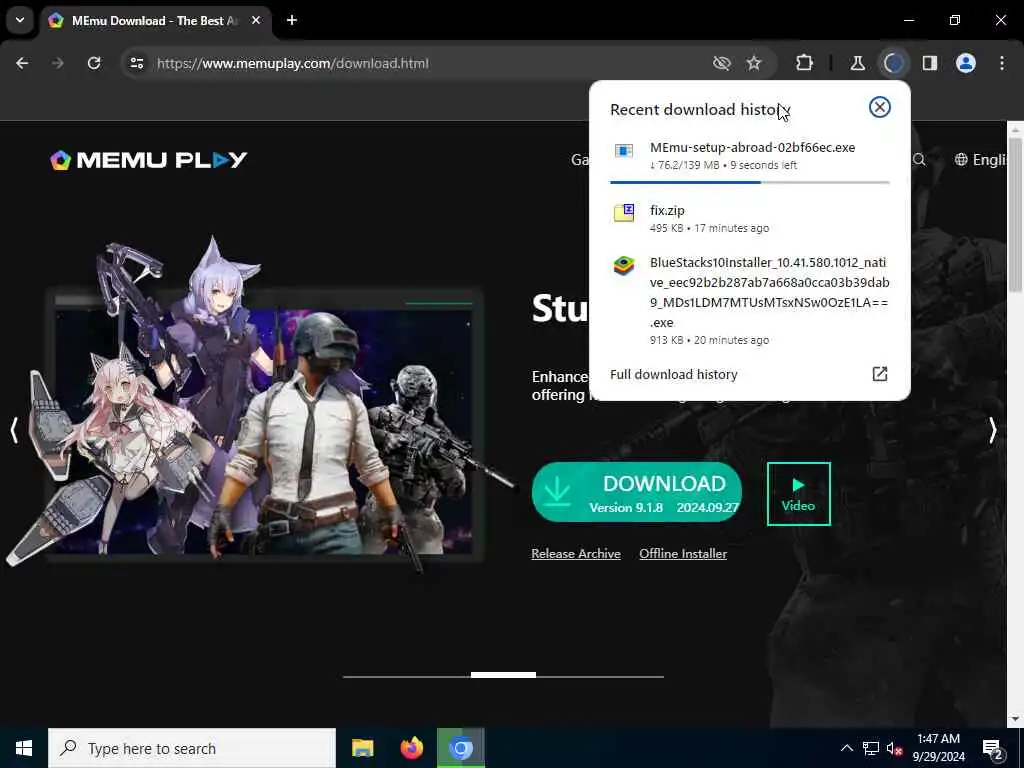This screenshot has height=768, width=1024.
Task: Open Chrome three-dot menu
Action: [1002, 63]
